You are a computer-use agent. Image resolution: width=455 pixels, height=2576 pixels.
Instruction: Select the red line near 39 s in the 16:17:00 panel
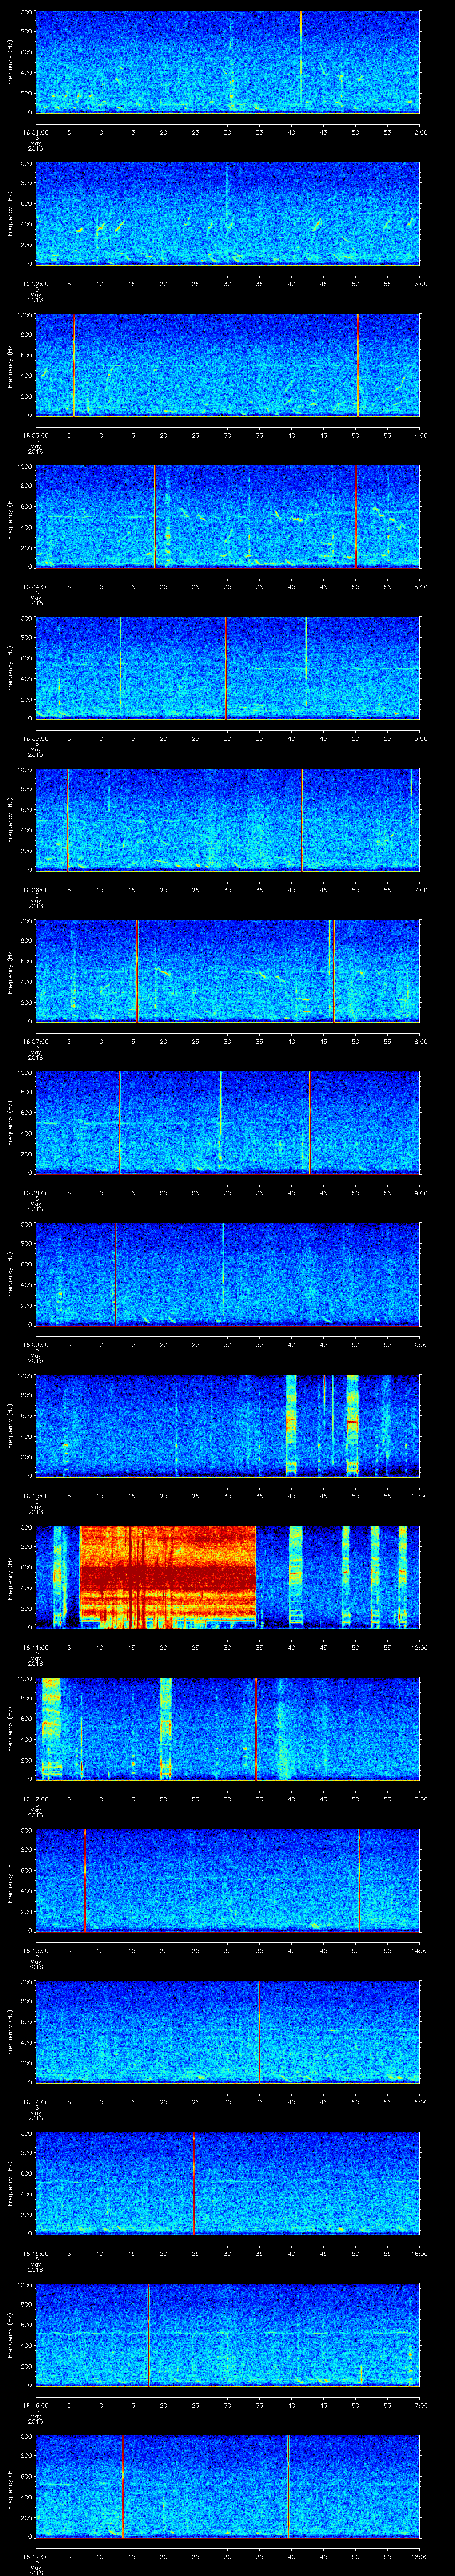[x=288, y=2486]
